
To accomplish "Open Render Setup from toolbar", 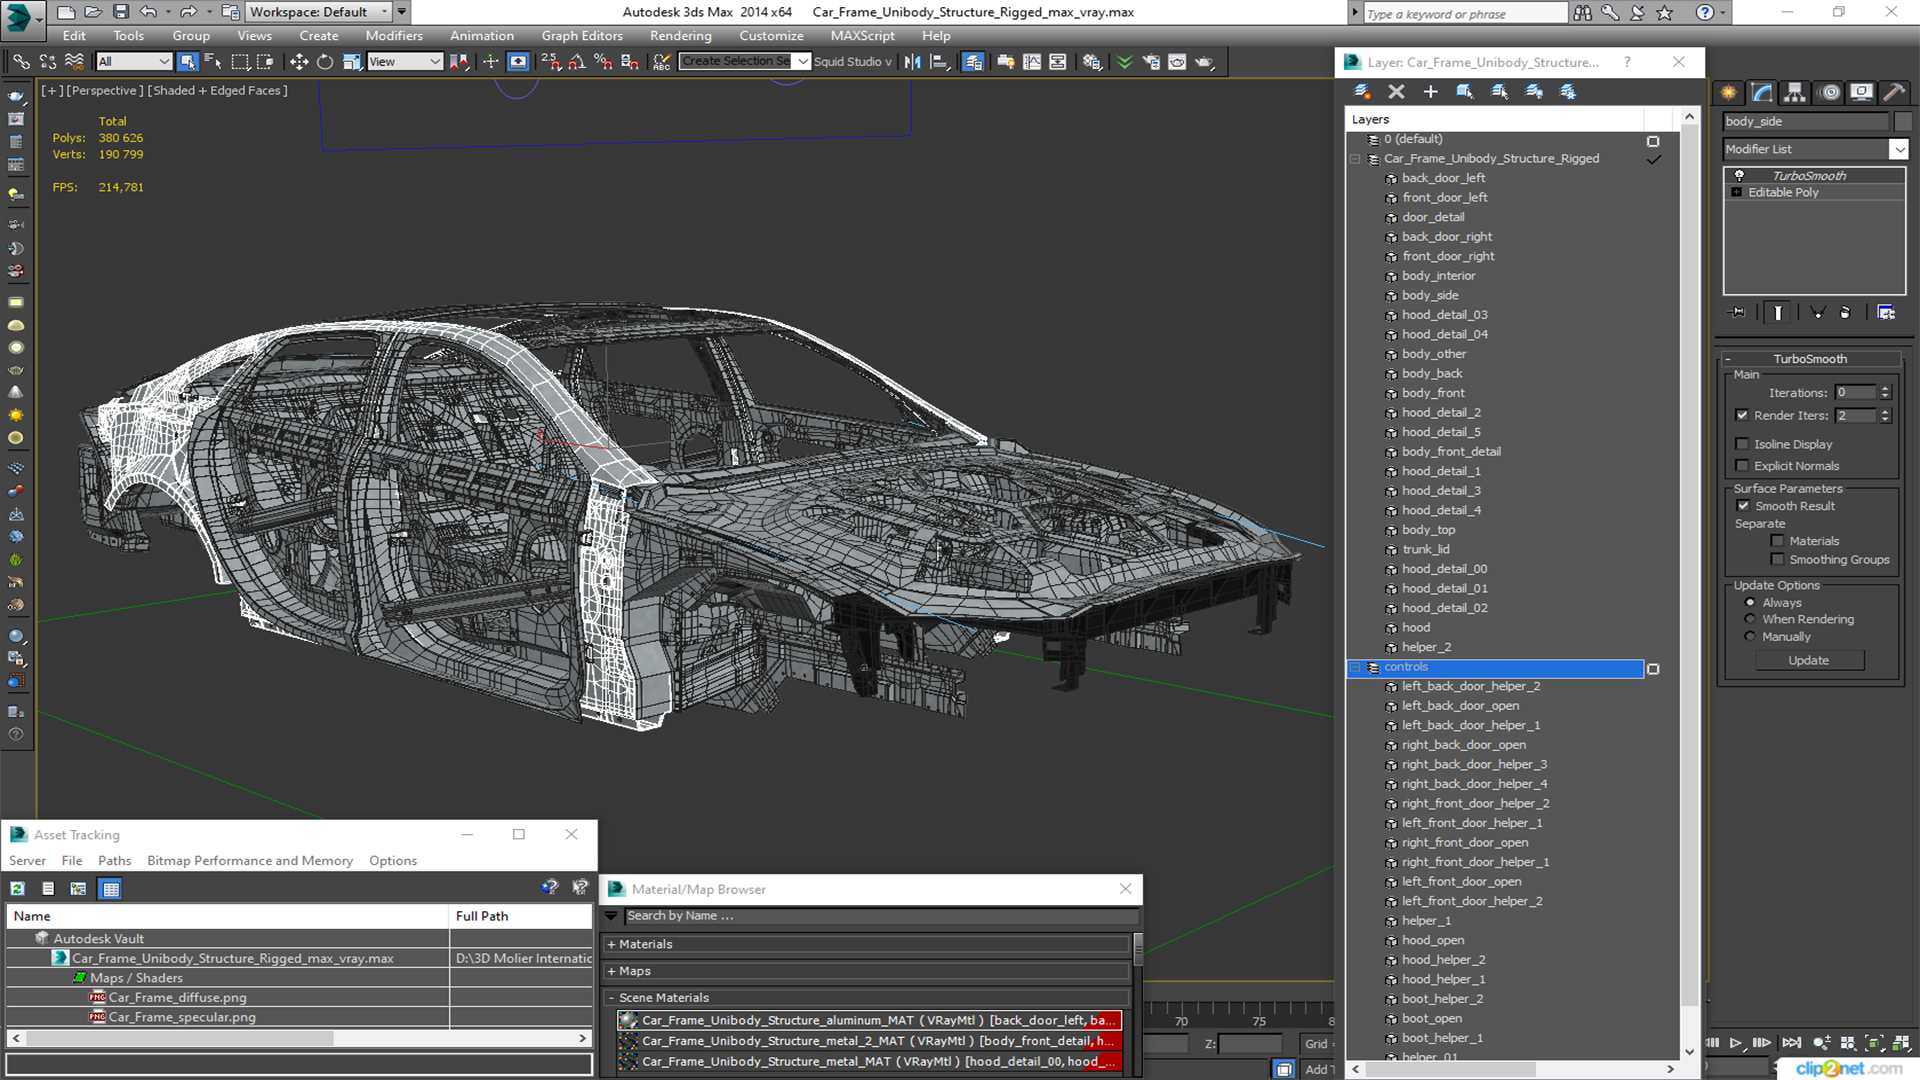I will (1151, 62).
